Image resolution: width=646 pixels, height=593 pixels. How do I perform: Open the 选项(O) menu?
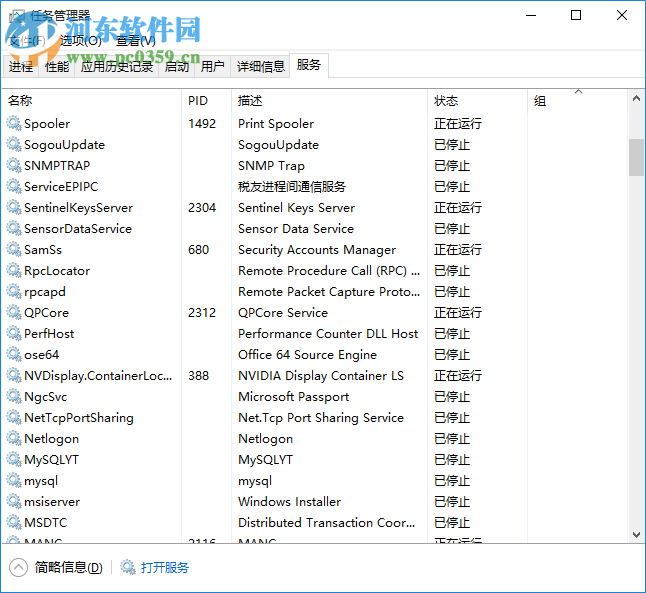81,40
